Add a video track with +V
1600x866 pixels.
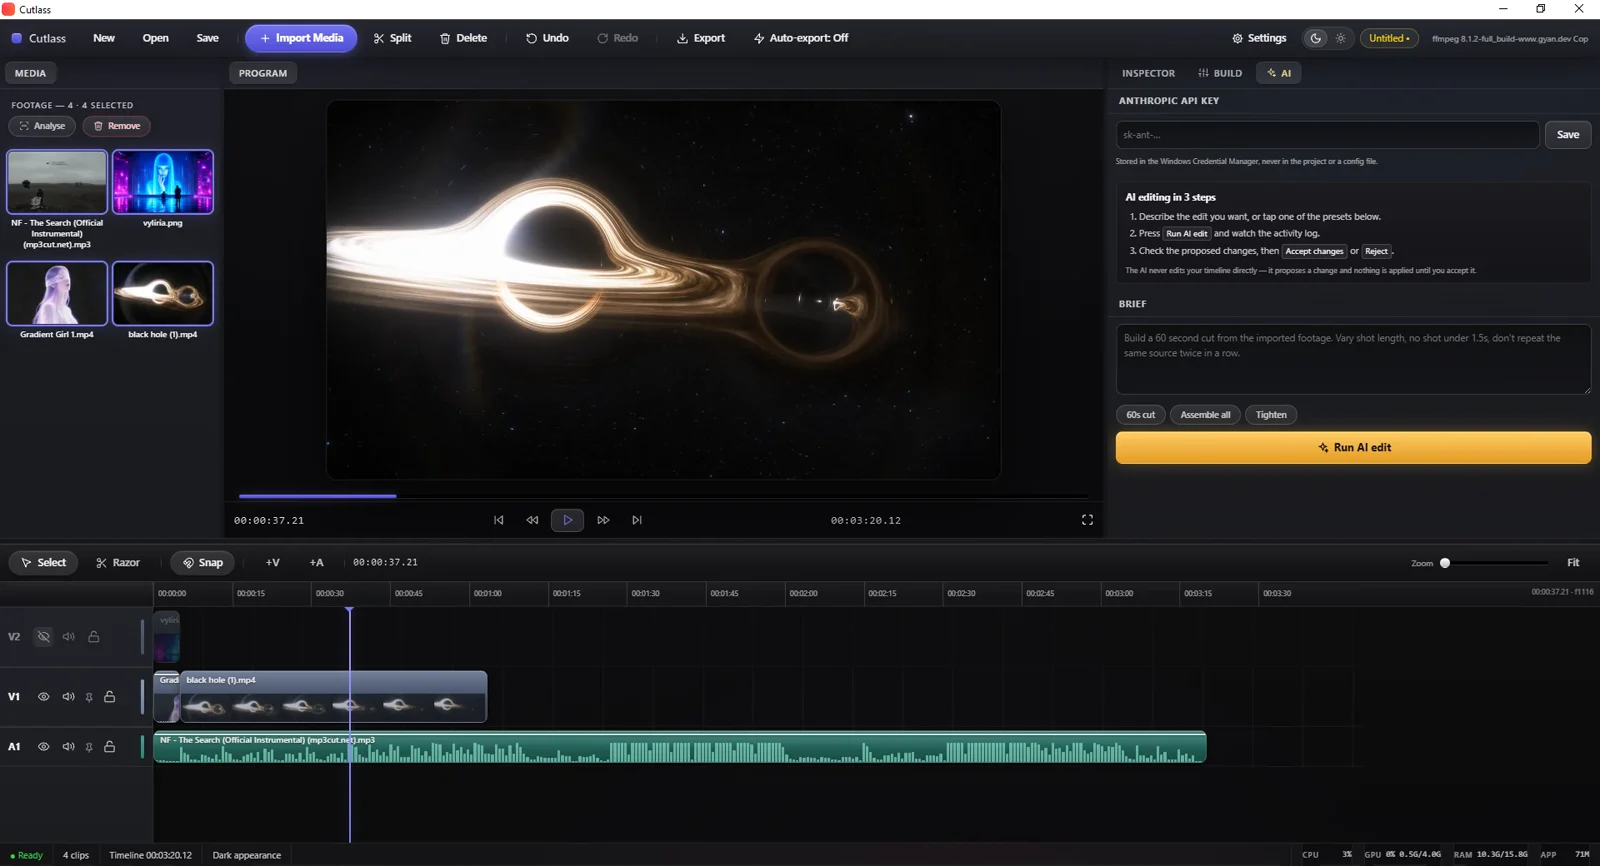click(x=272, y=563)
